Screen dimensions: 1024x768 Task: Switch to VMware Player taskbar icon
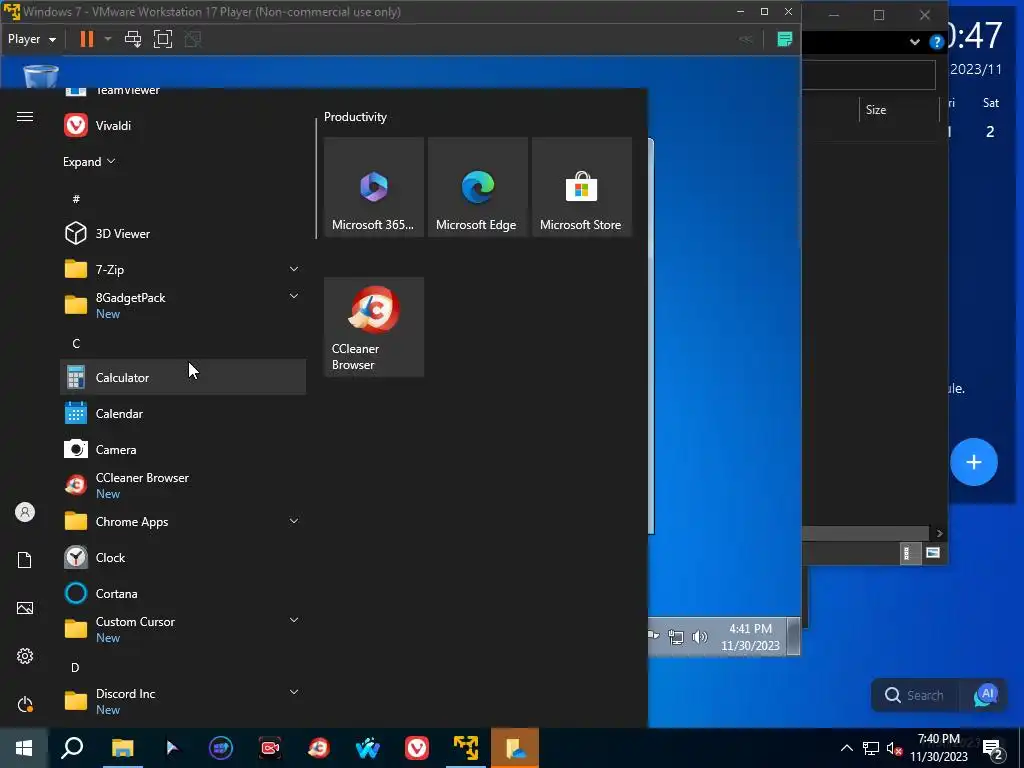click(466, 748)
